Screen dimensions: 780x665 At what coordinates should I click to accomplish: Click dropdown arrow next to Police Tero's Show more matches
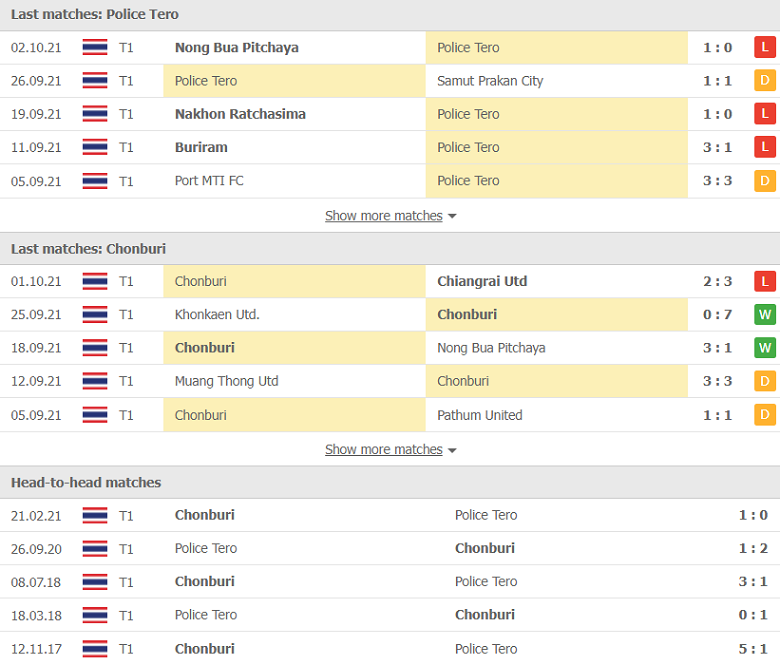[x=452, y=216]
